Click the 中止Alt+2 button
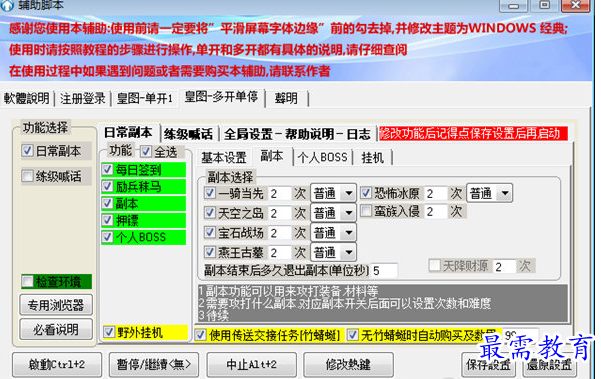 pos(251,364)
